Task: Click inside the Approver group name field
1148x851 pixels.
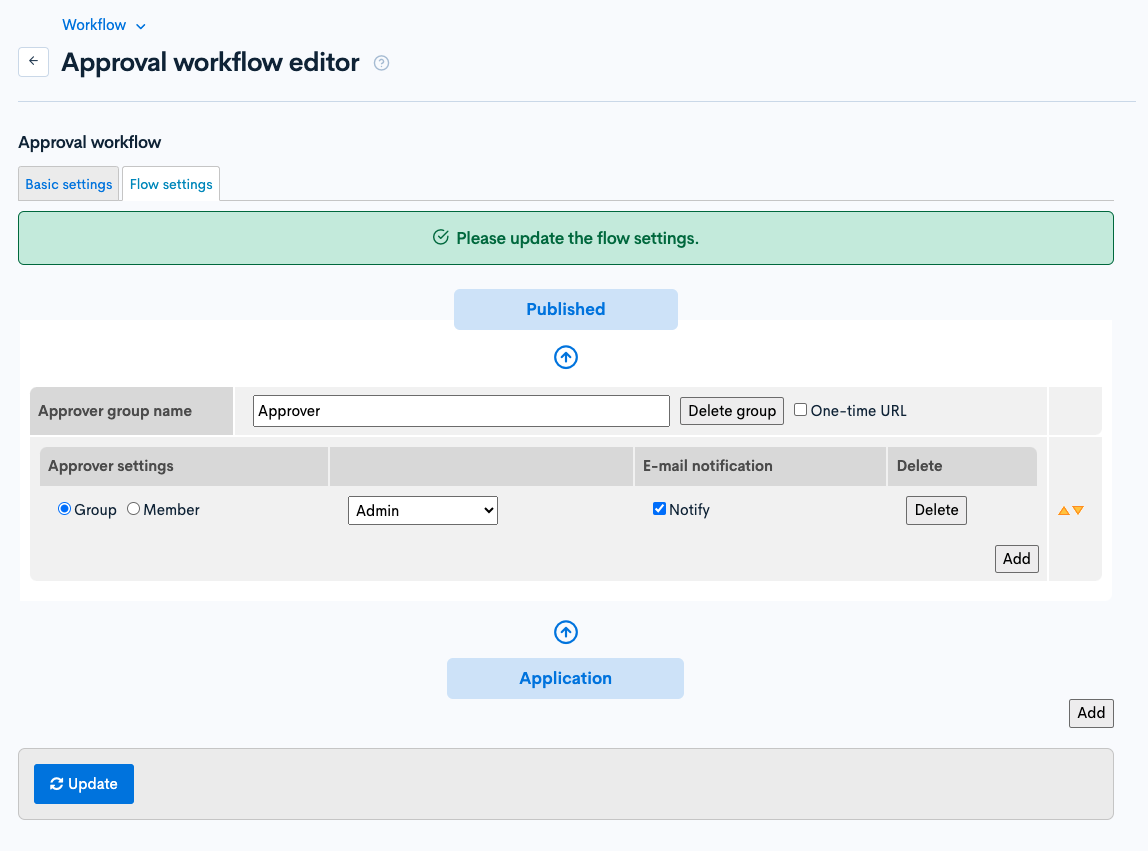Action: click(460, 410)
